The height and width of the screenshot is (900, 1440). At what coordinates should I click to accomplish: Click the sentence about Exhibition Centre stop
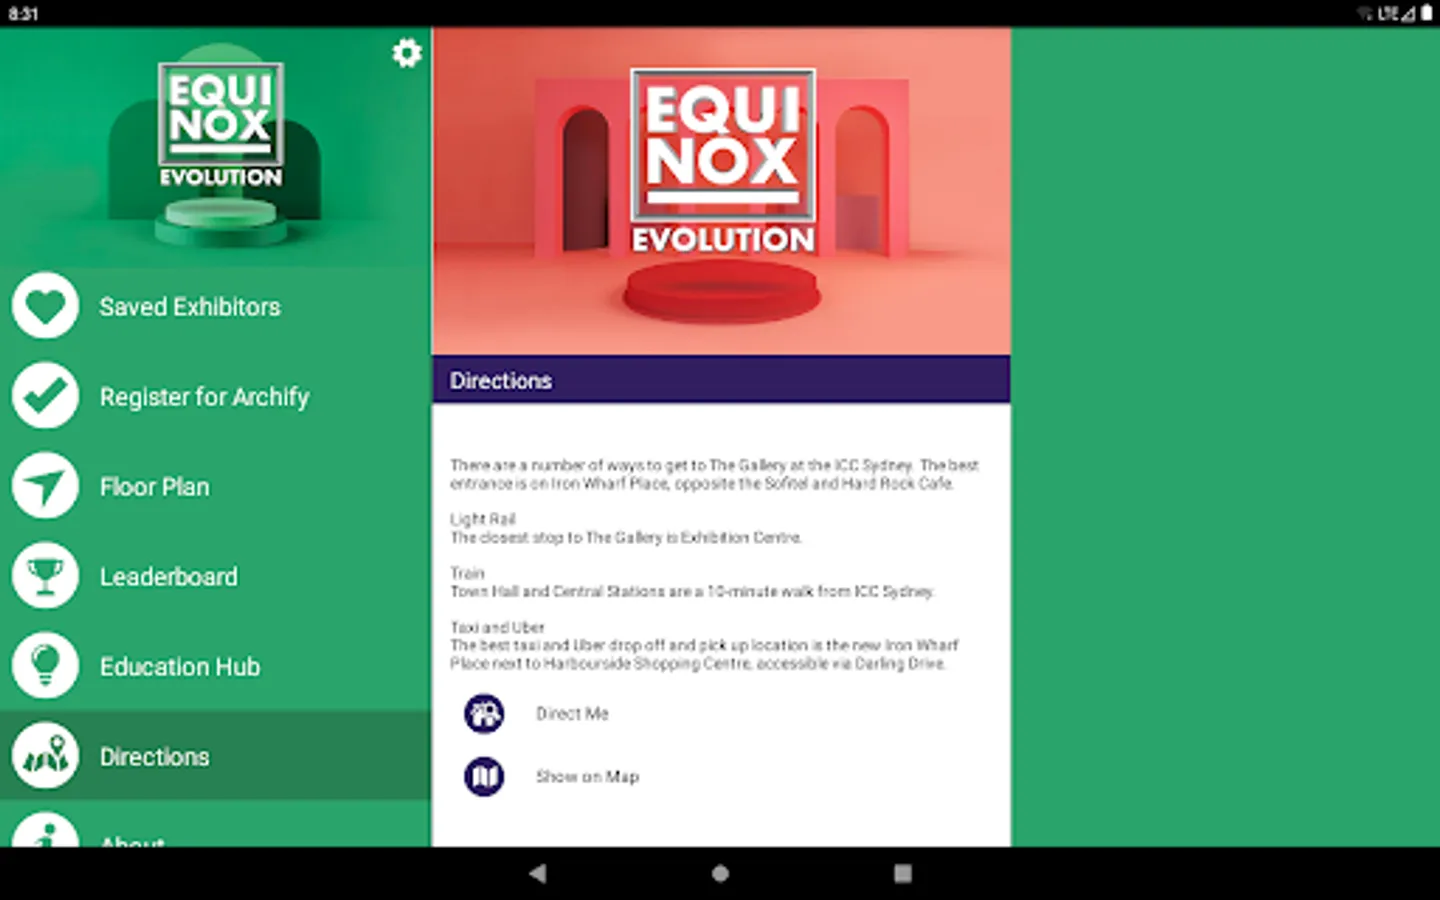point(626,537)
